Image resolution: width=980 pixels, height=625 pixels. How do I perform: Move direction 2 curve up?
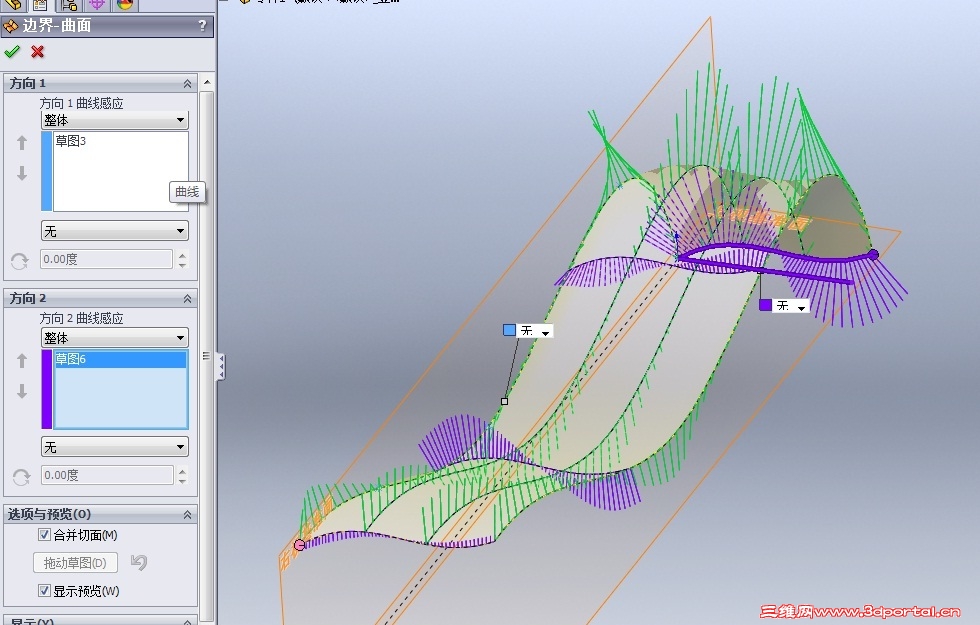[x=22, y=361]
